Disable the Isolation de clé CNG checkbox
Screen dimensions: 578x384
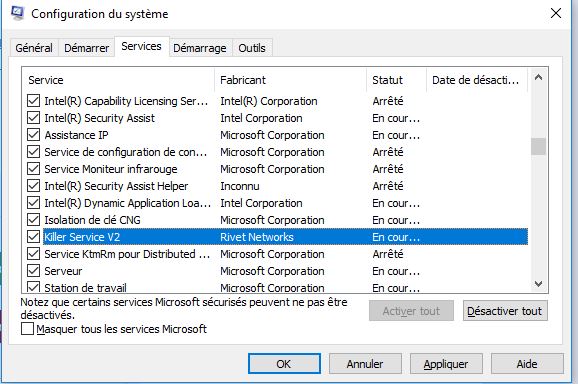[34, 220]
